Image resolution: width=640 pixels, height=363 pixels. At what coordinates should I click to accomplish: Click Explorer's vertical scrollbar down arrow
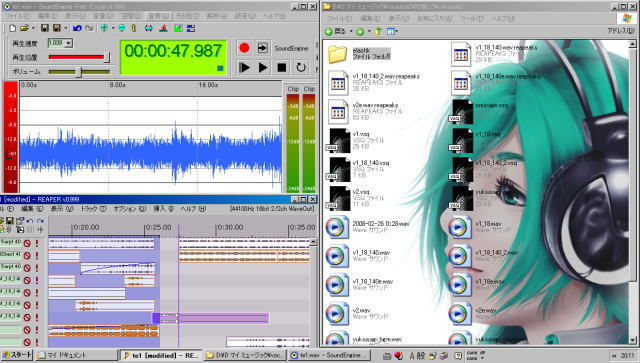[x=632, y=340]
